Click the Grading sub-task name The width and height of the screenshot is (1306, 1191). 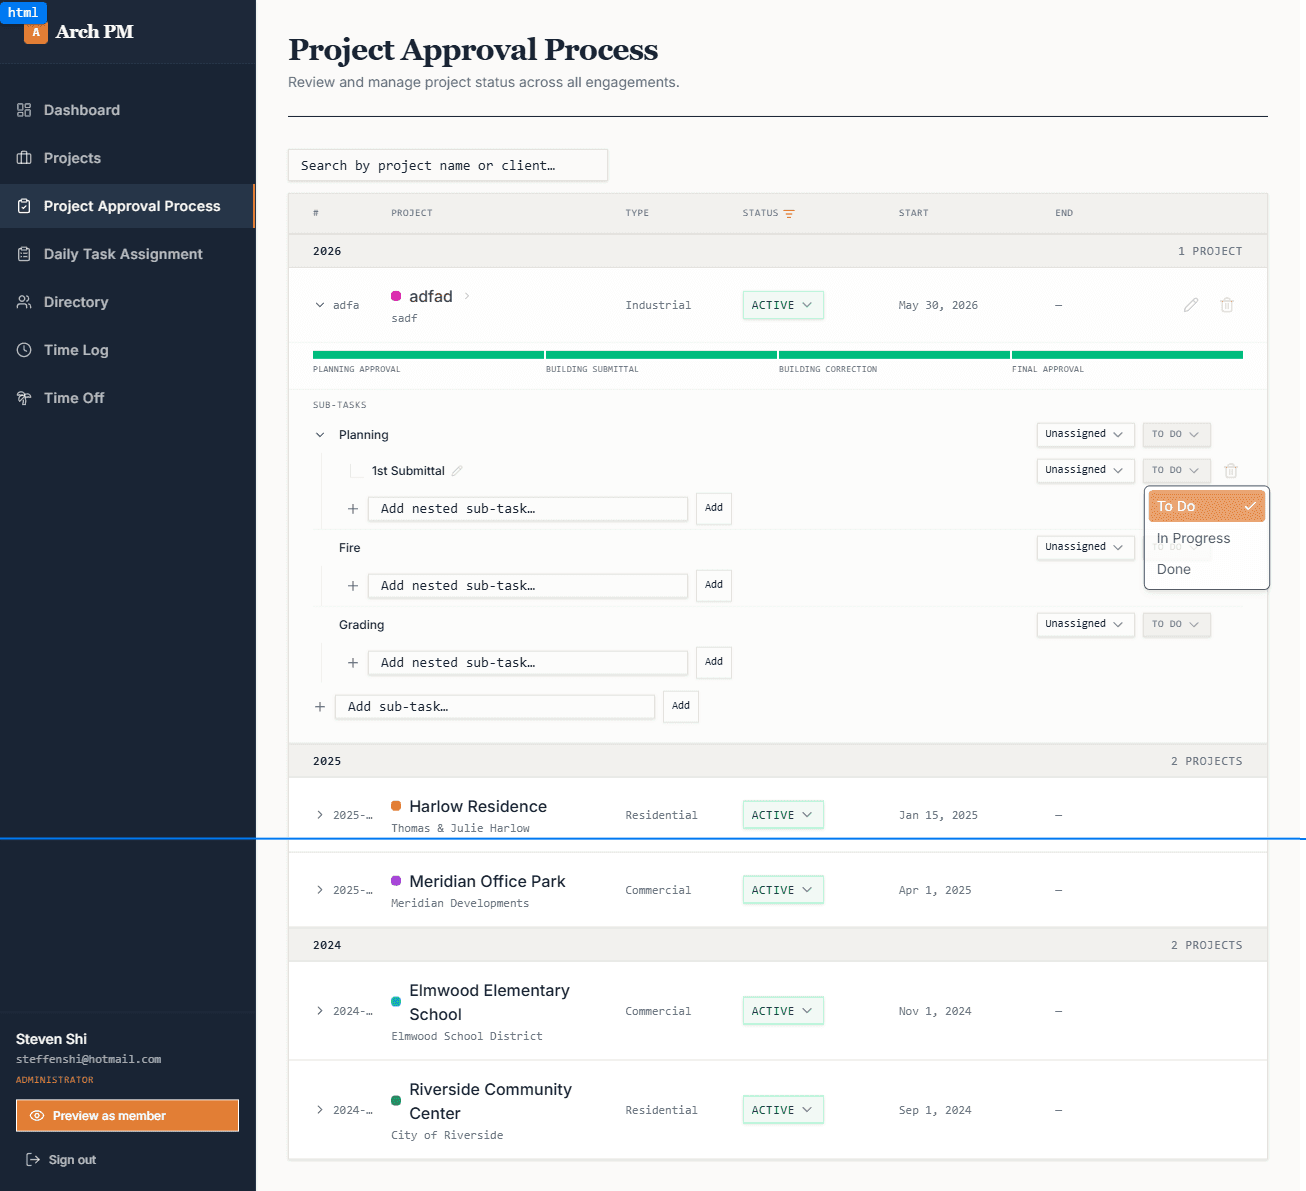click(361, 625)
